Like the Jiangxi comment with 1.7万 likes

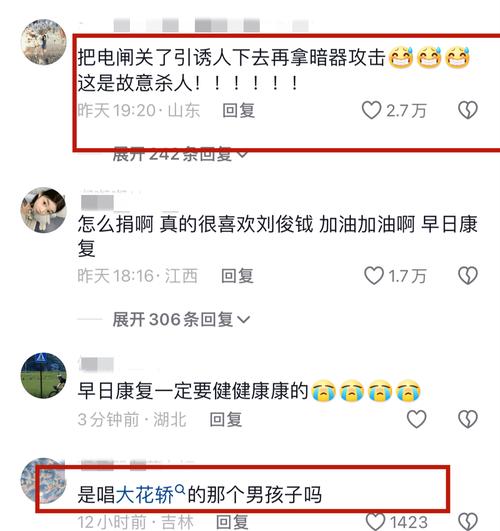(374, 276)
